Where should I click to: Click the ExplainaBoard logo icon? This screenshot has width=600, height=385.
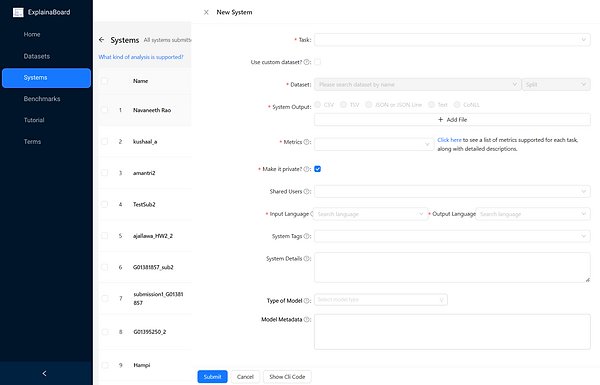[18, 12]
